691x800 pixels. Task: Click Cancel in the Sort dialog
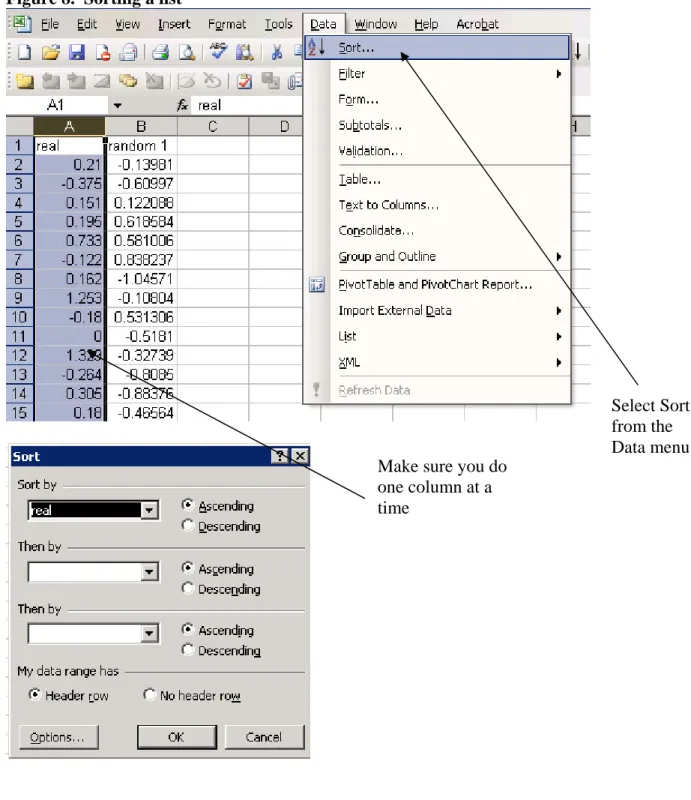(264, 737)
